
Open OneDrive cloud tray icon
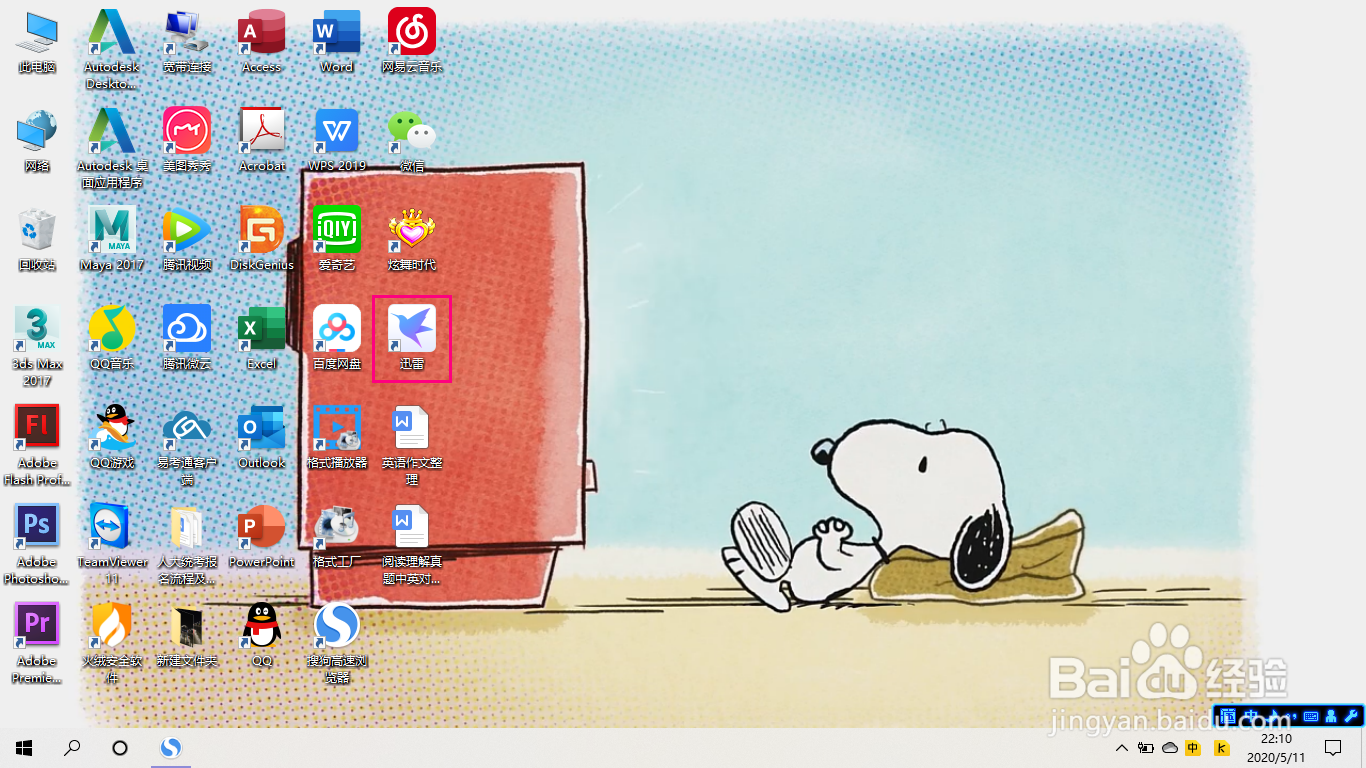[1170, 748]
